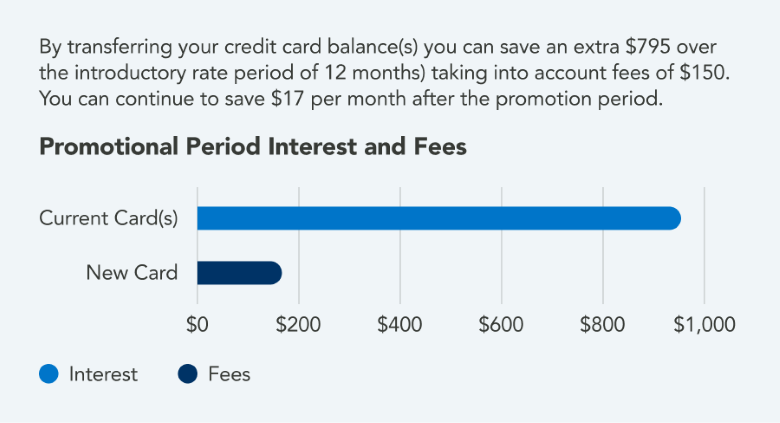This screenshot has height=423, width=780.
Task: Click the $600 axis tick label
Action: [x=500, y=325]
